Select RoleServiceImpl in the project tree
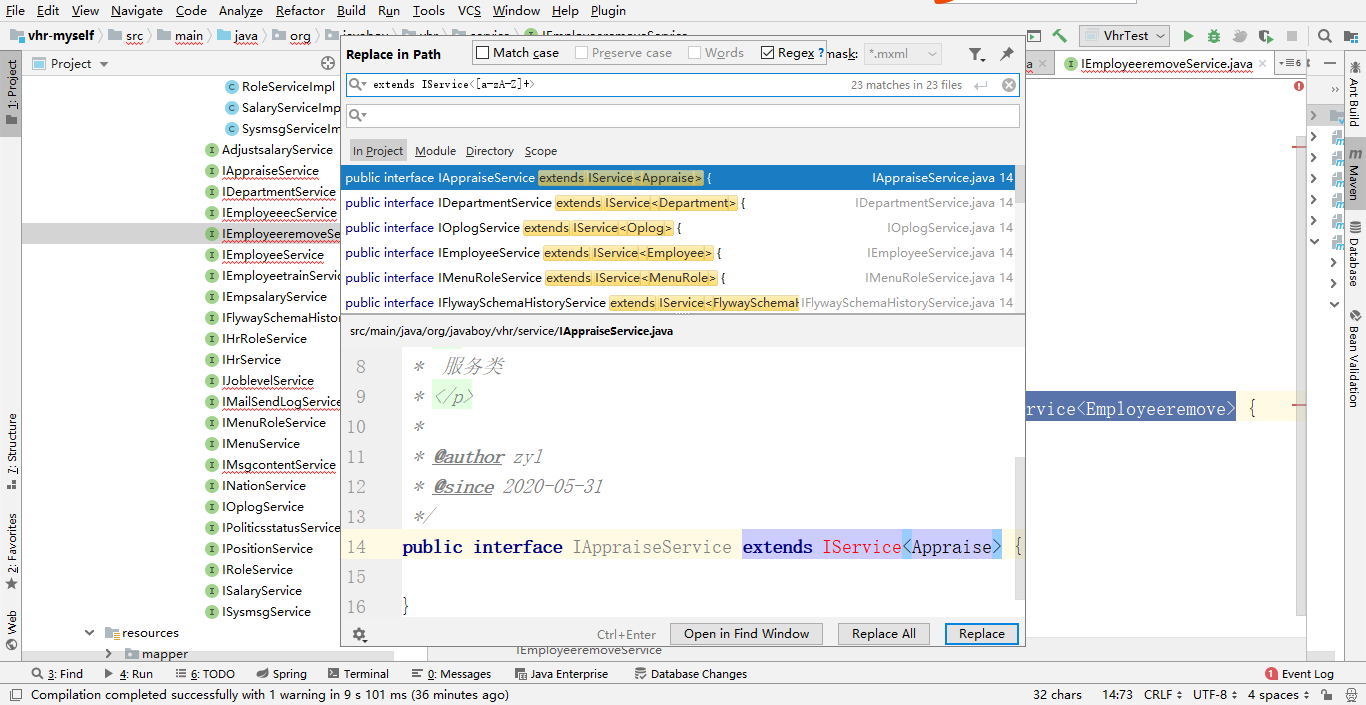This screenshot has width=1366, height=705. [x=288, y=87]
